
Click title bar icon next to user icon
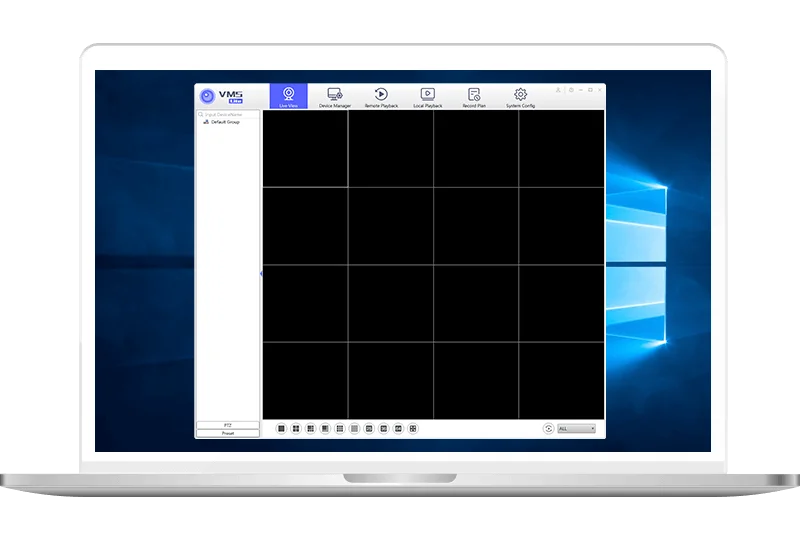[571, 90]
